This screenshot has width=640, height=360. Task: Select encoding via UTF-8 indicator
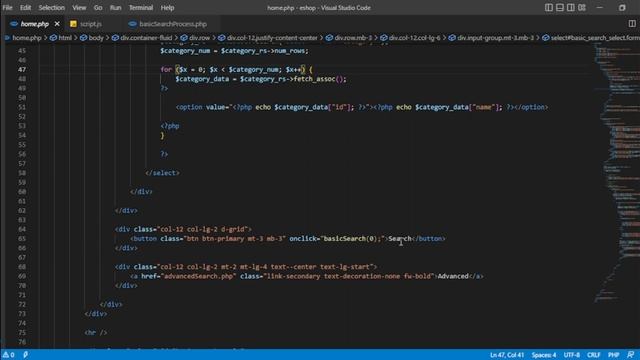pos(571,355)
